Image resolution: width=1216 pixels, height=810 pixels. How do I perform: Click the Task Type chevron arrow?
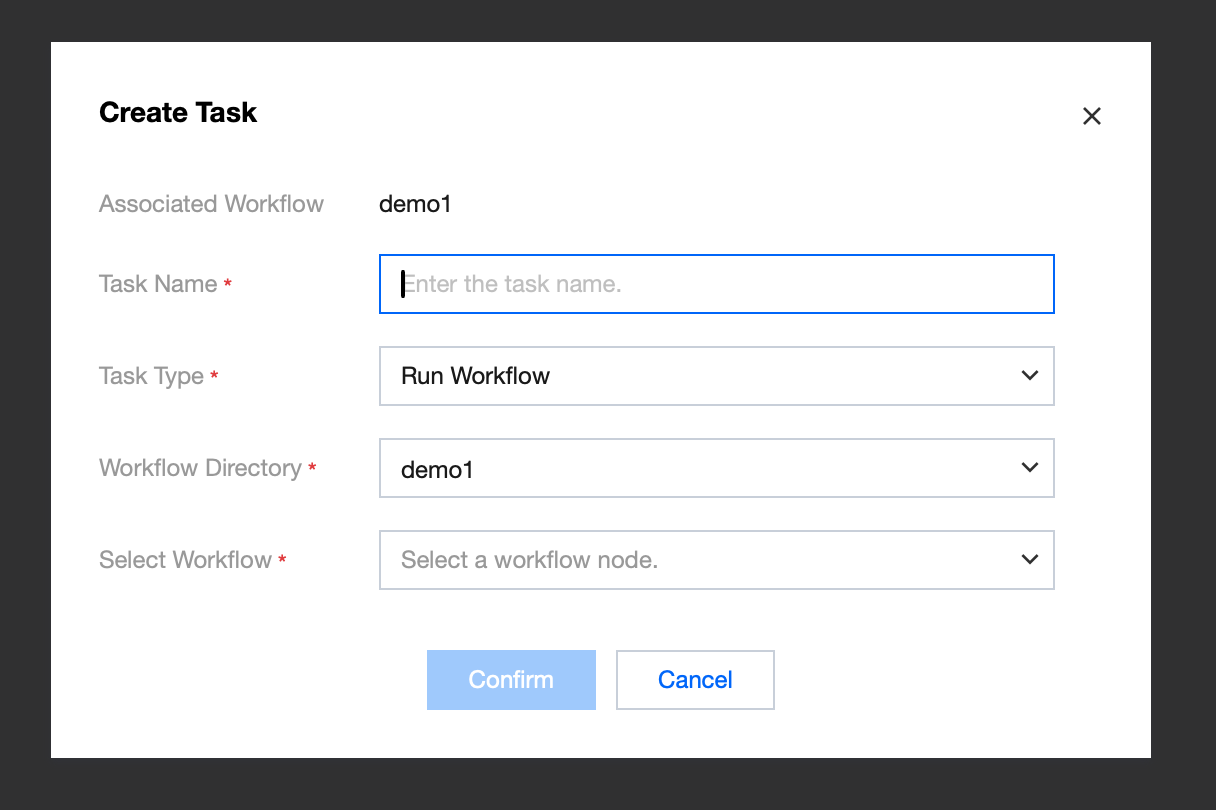click(1029, 376)
